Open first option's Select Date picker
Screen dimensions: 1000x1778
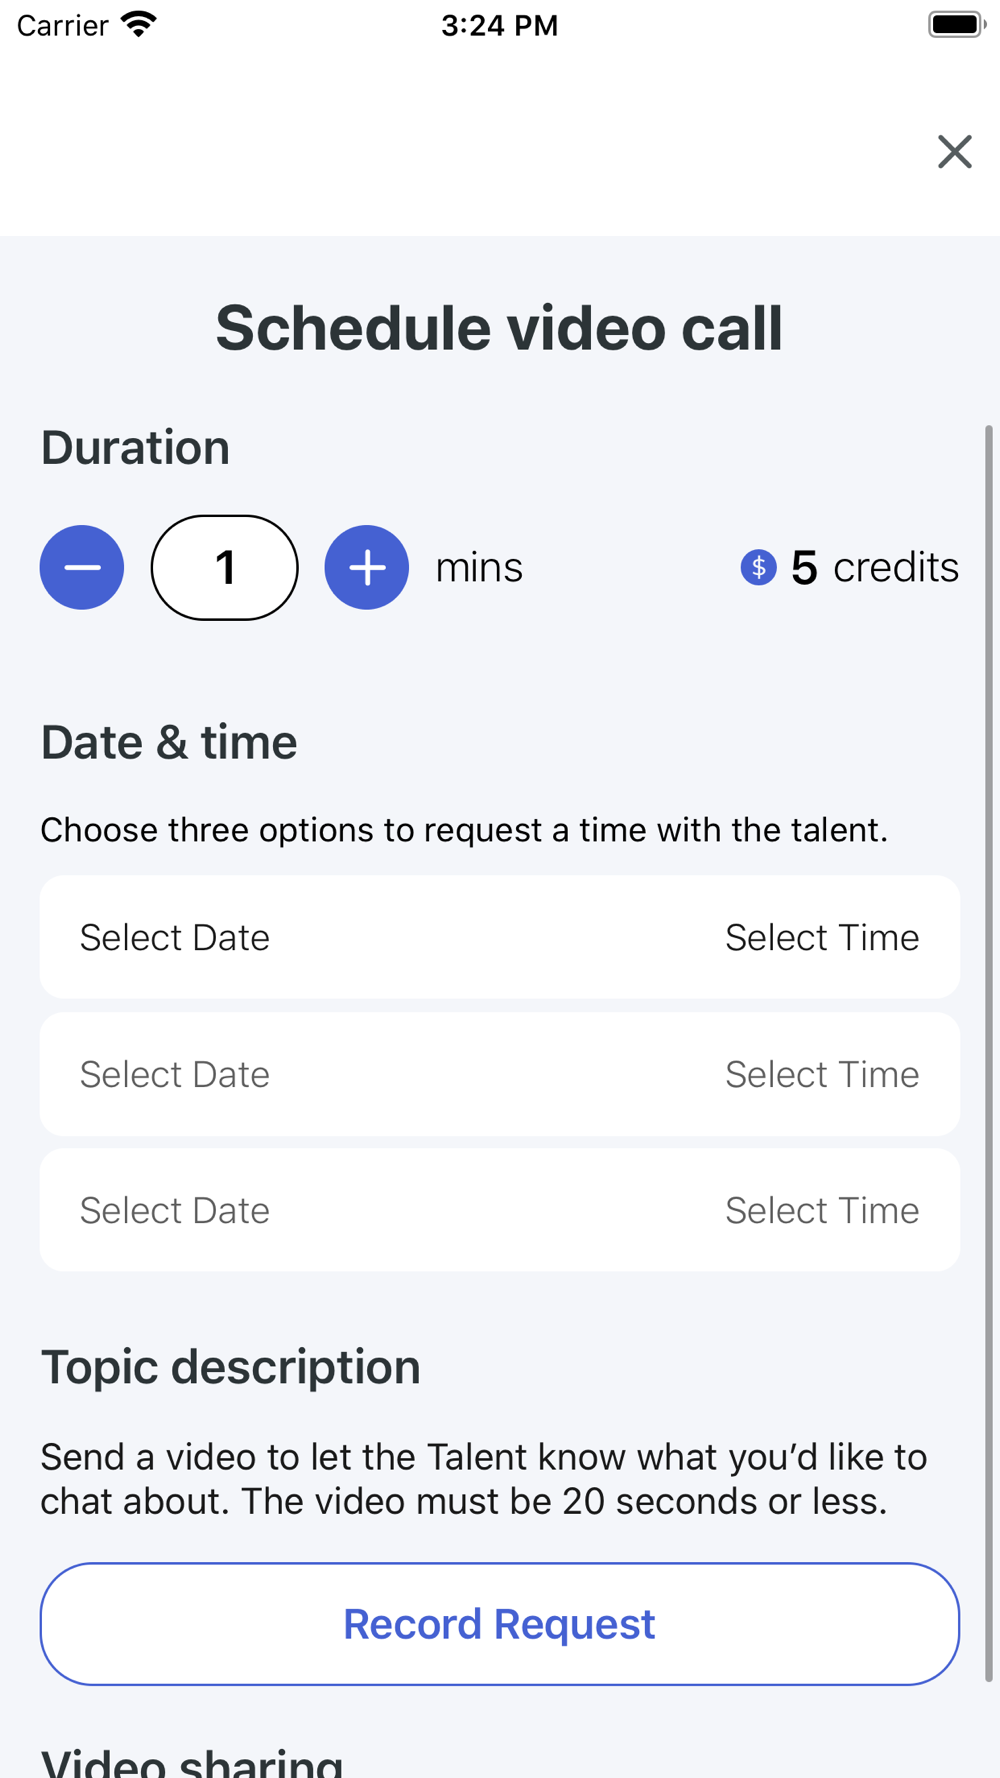pos(175,937)
